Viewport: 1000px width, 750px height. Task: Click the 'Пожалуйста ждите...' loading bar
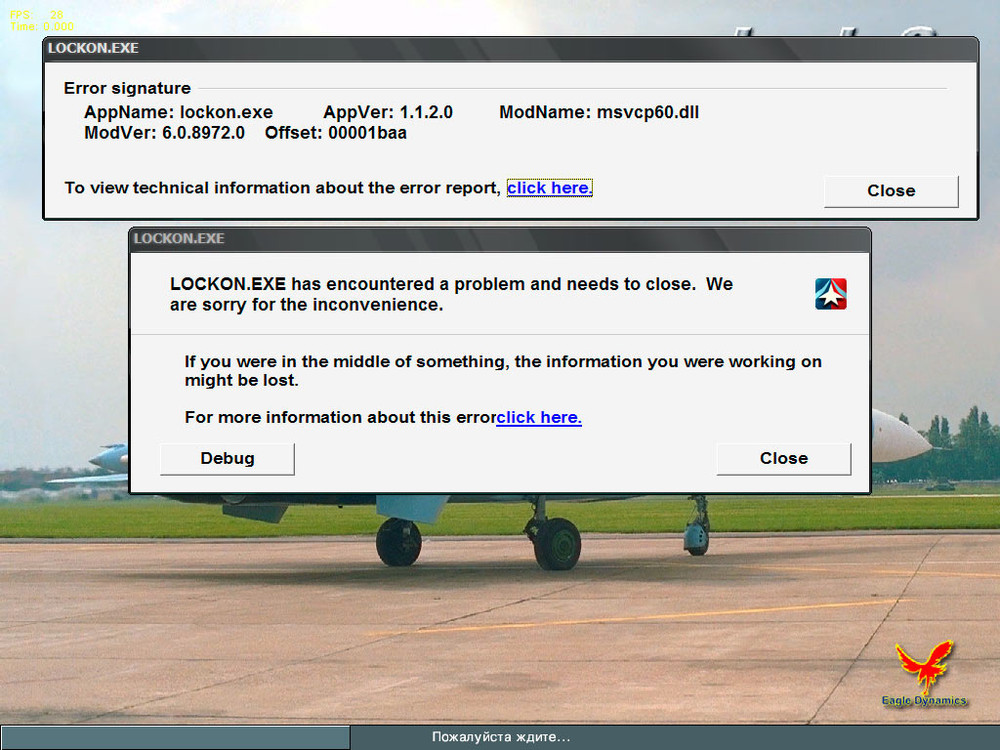coord(500,737)
